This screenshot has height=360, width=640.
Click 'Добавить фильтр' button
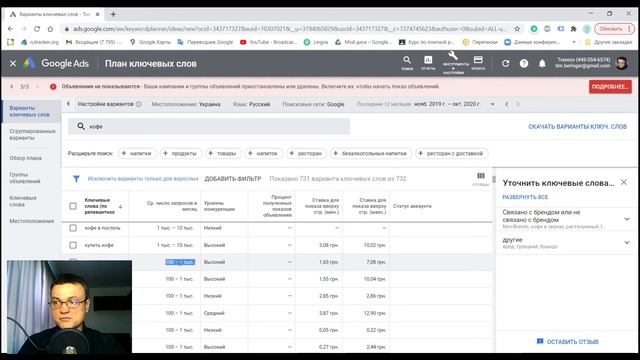point(233,179)
